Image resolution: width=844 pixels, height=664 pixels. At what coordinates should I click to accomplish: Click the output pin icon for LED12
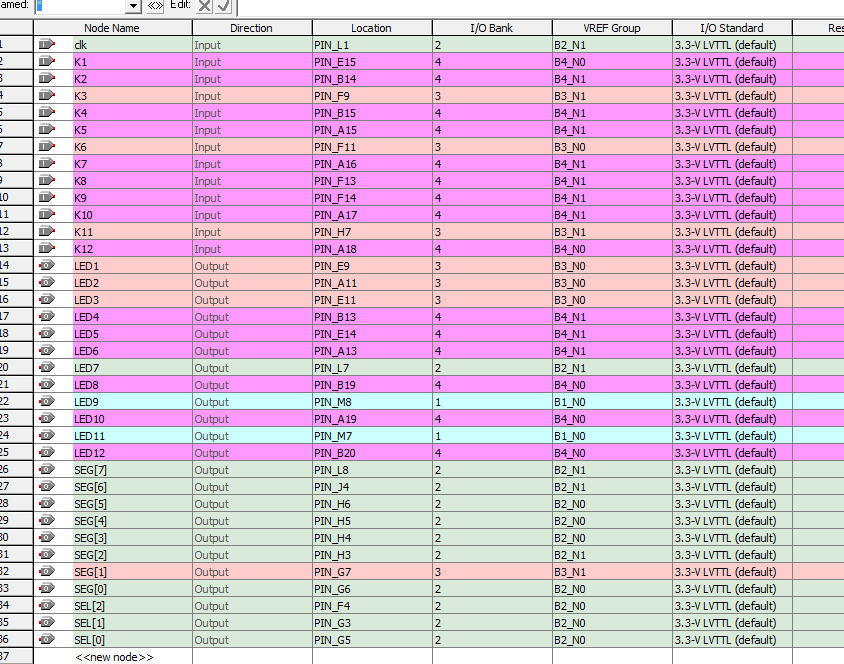(47, 453)
